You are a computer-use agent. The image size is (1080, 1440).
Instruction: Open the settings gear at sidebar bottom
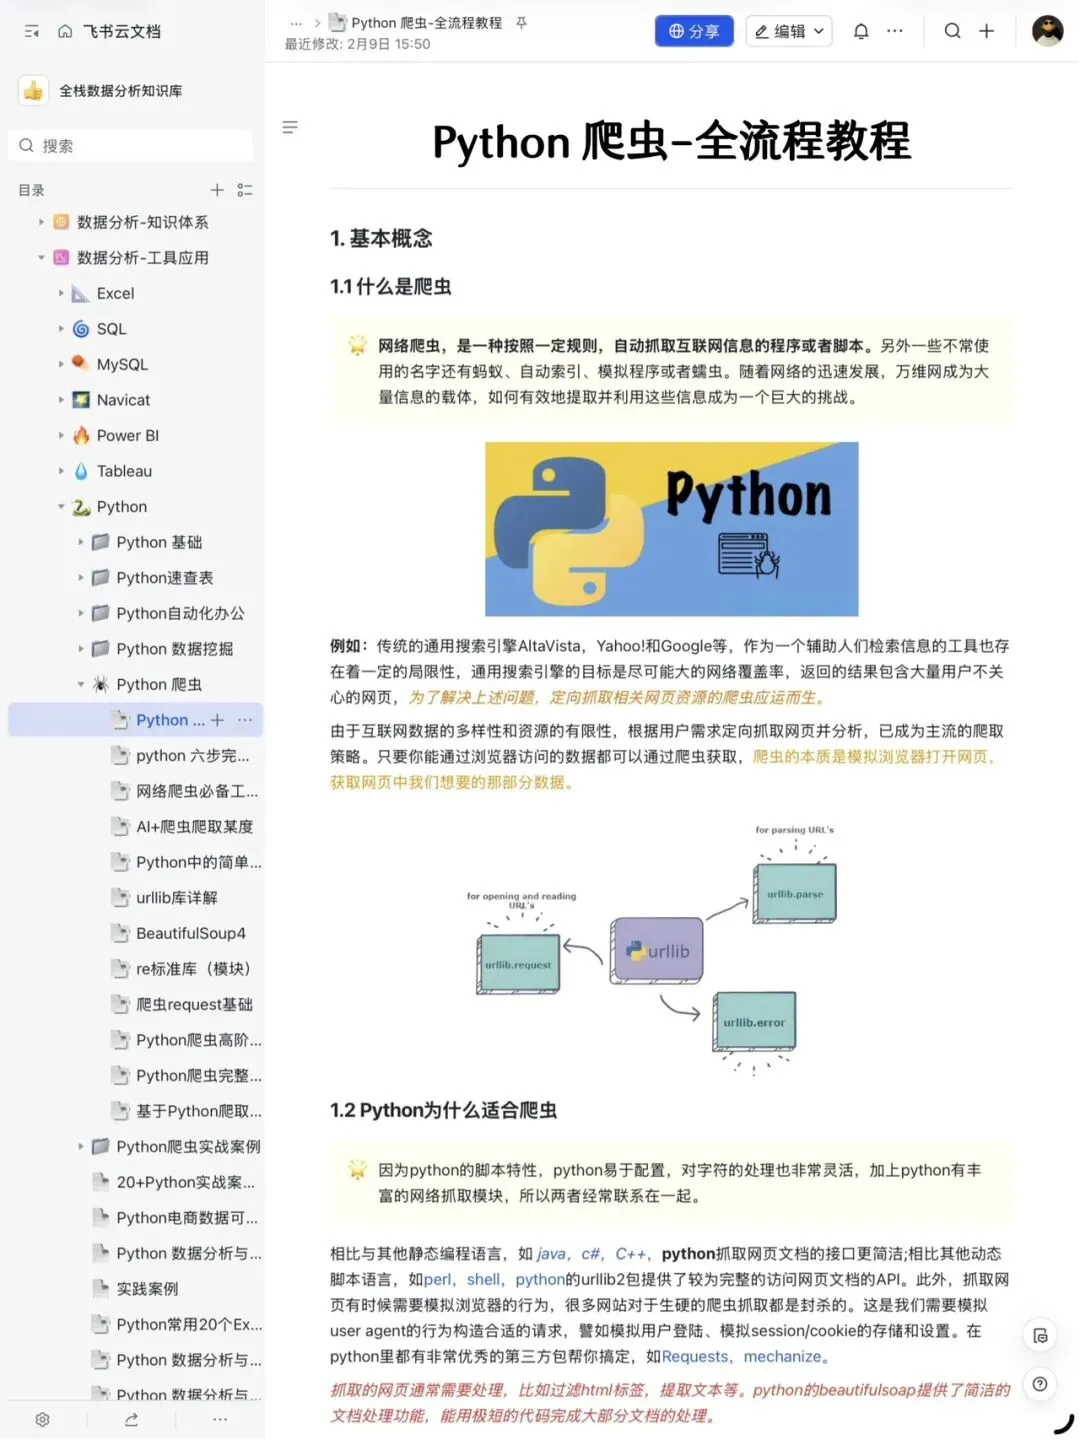(42, 1419)
